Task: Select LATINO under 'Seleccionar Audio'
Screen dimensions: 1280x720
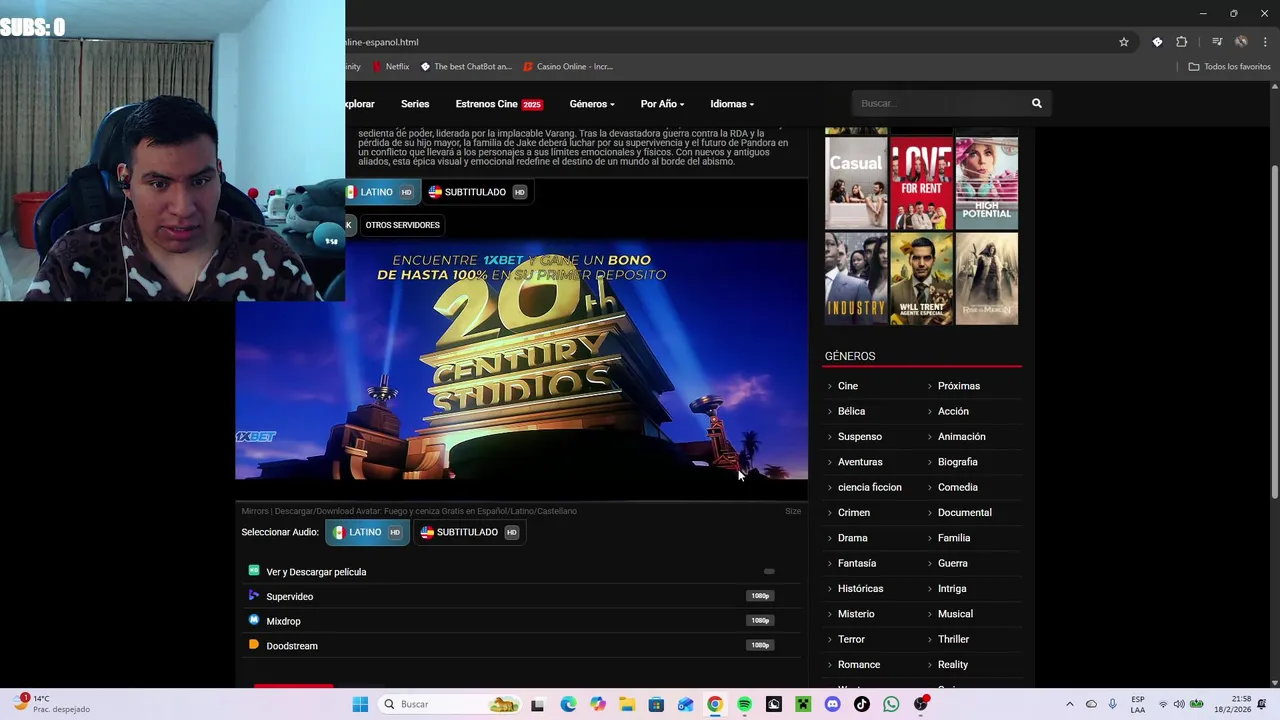Action: click(x=367, y=532)
